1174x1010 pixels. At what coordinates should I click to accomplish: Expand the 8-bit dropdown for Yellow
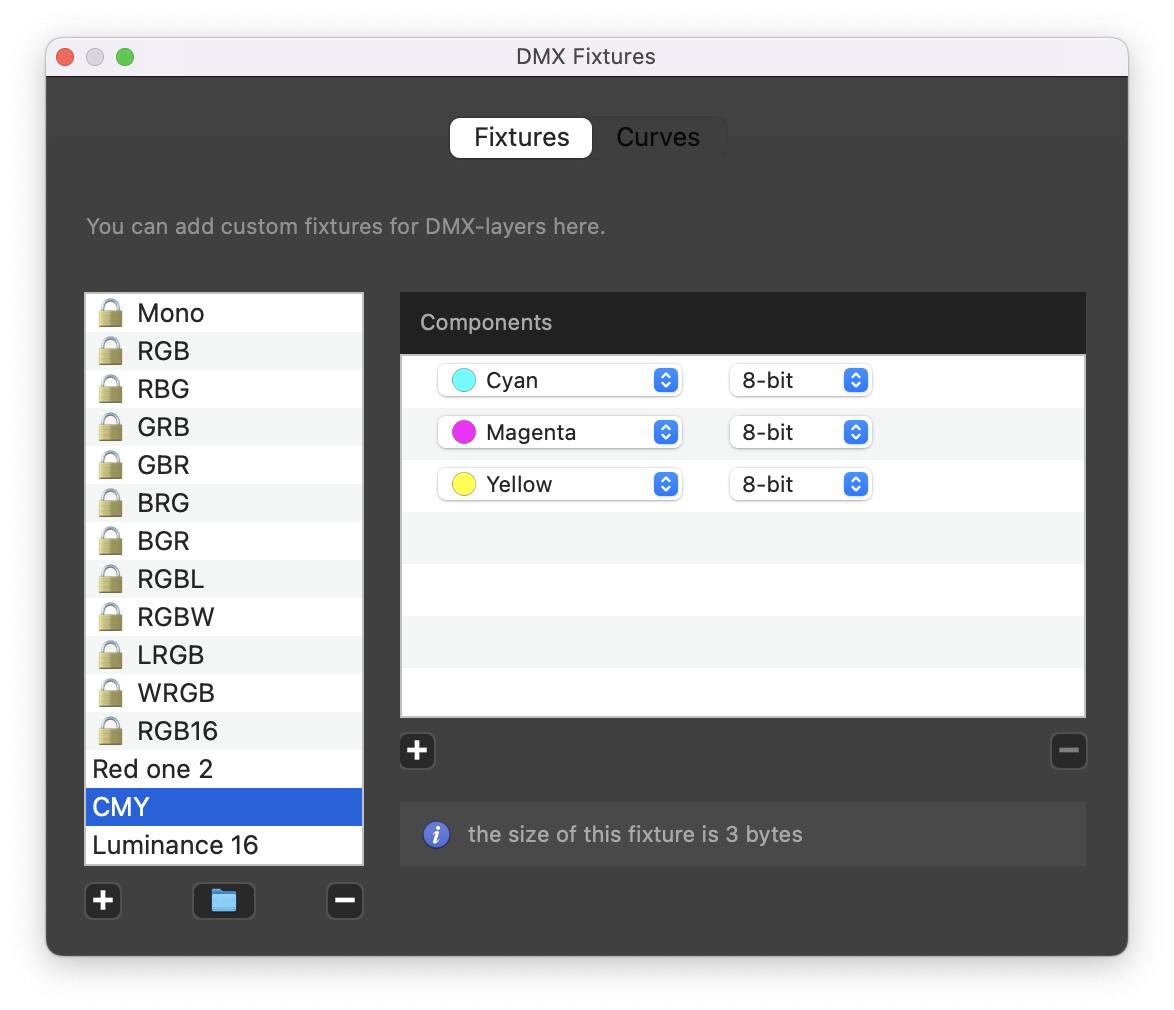pyautogui.click(x=800, y=484)
